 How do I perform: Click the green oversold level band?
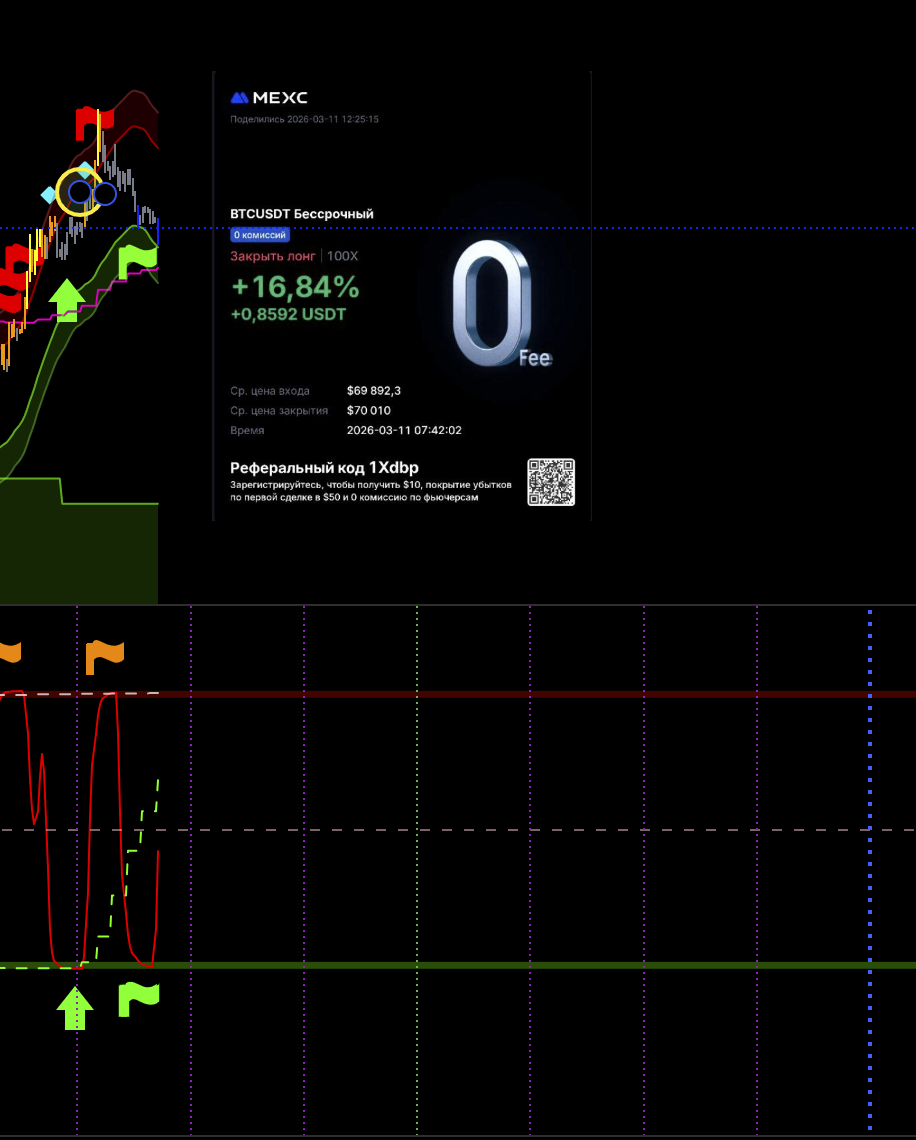(500, 965)
